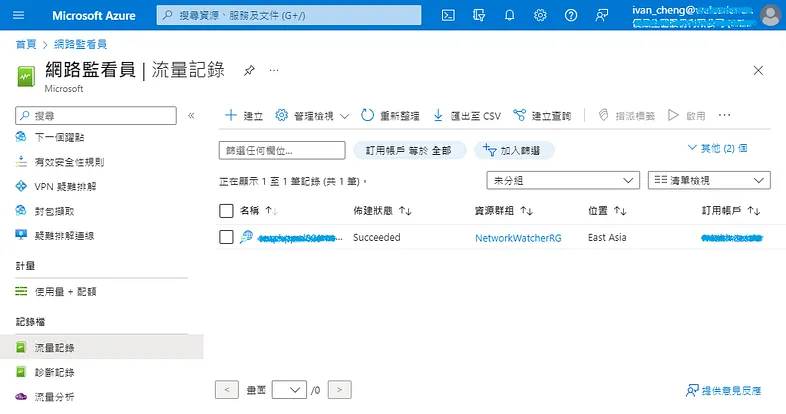Open the 未分組 grouping dropdown
The height and width of the screenshot is (414, 786).
click(x=563, y=180)
